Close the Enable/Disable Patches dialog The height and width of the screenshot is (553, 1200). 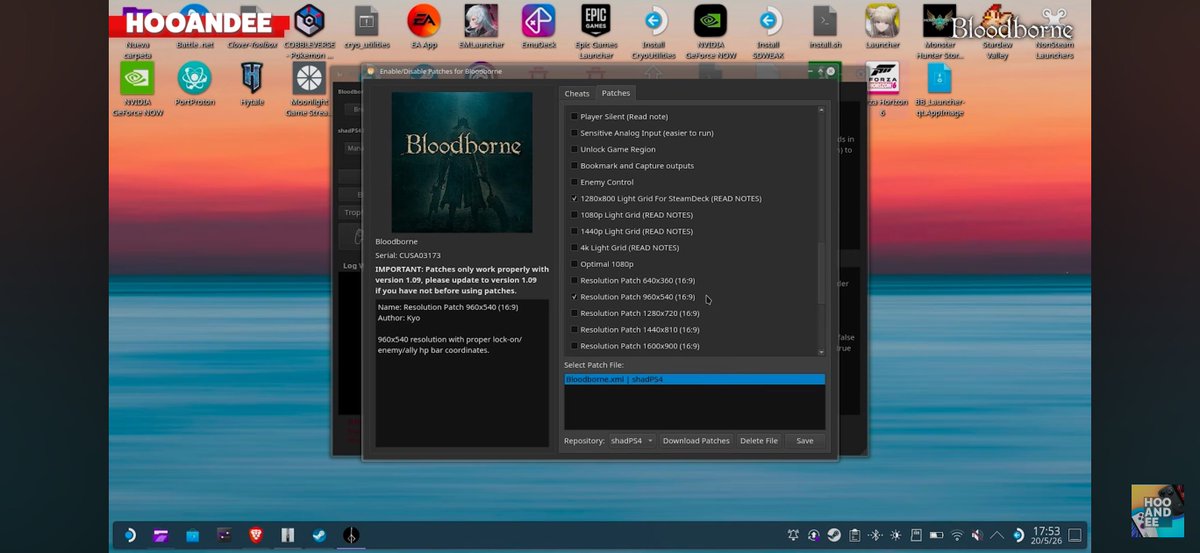tap(830, 72)
